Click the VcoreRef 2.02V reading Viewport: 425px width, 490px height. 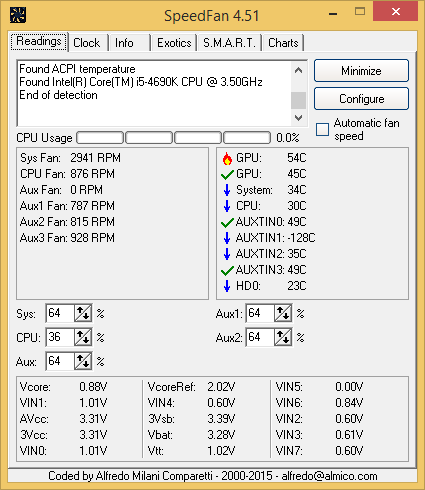tap(191, 387)
